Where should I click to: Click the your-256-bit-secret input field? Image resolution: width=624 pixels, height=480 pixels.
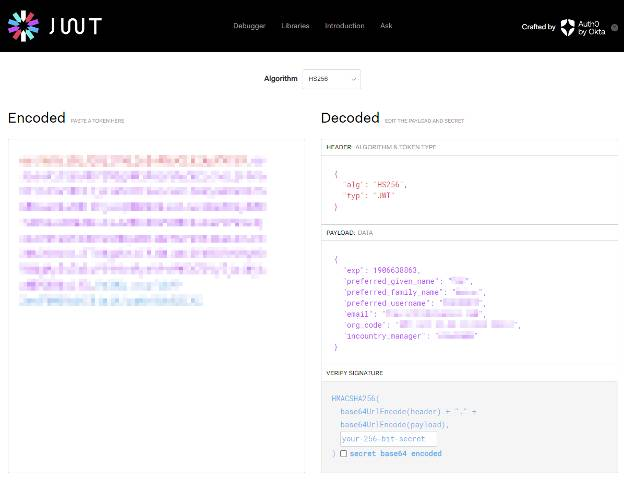388,439
